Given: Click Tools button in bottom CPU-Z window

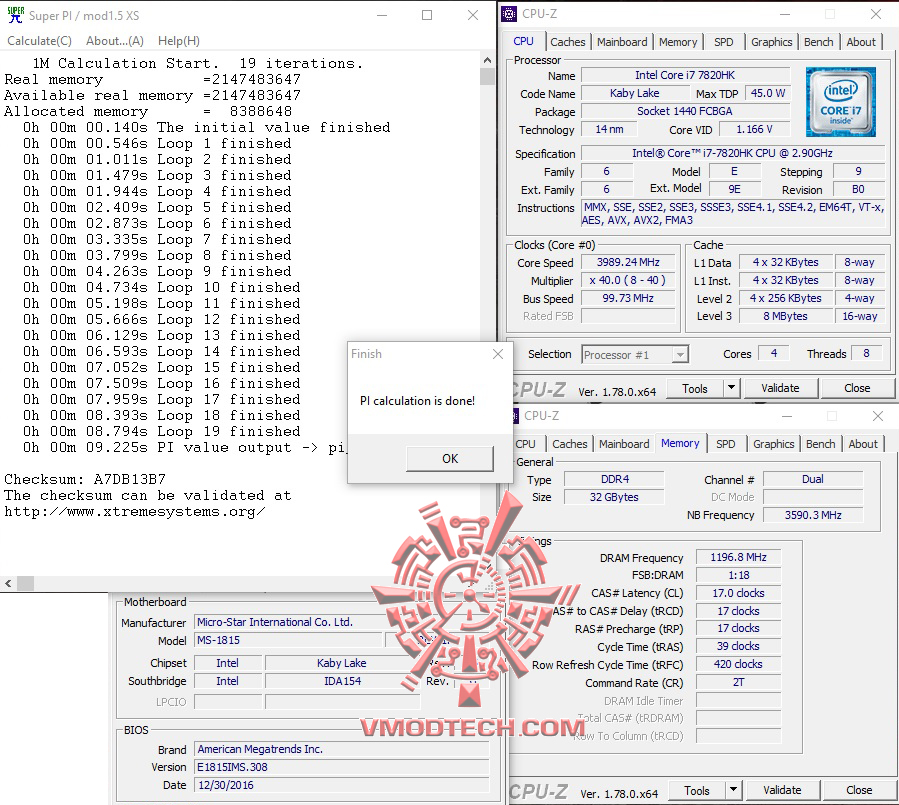Looking at the screenshot, I should (x=697, y=790).
